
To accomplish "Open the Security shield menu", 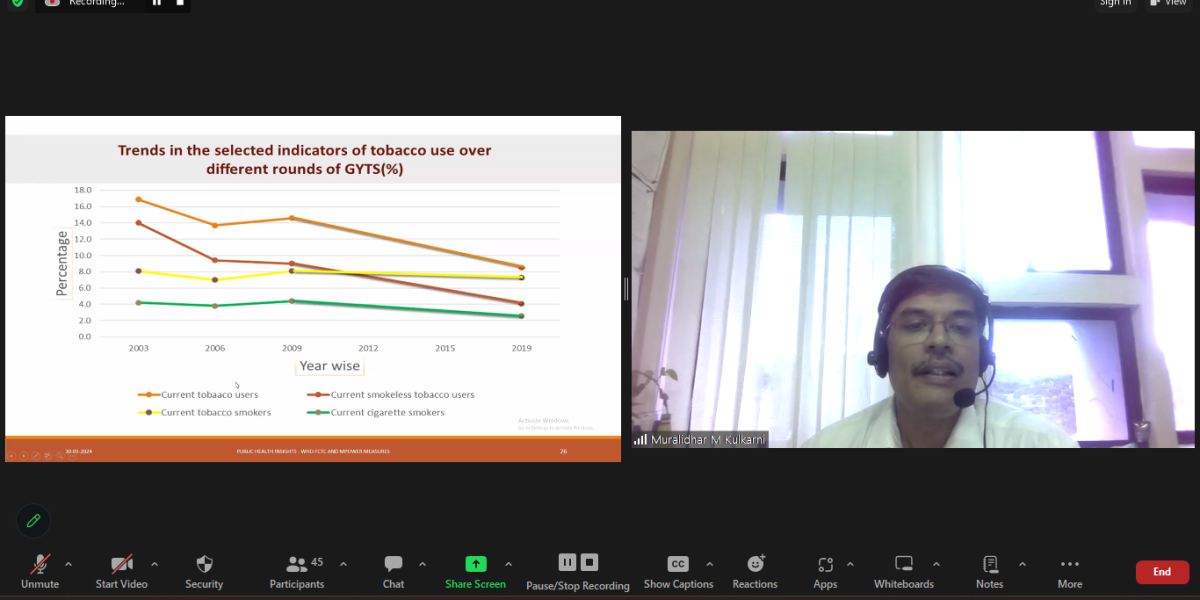I will (204, 572).
